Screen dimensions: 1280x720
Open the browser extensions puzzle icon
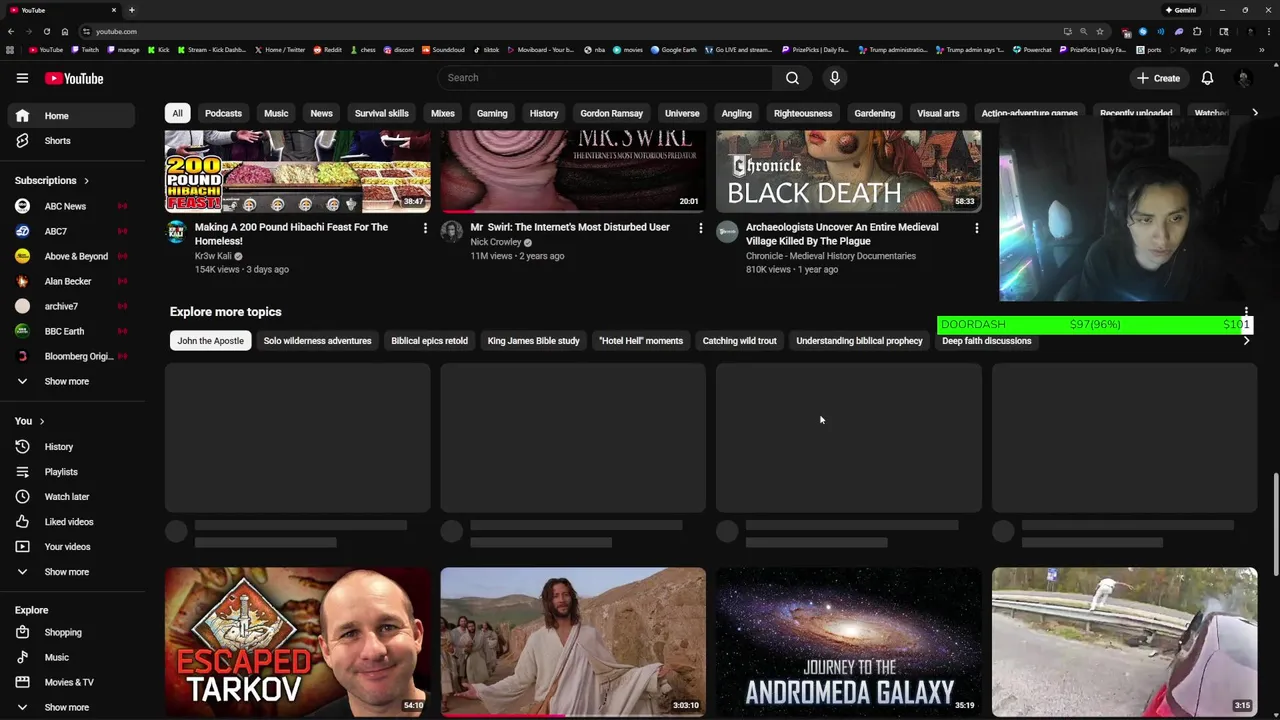[x=1197, y=31]
